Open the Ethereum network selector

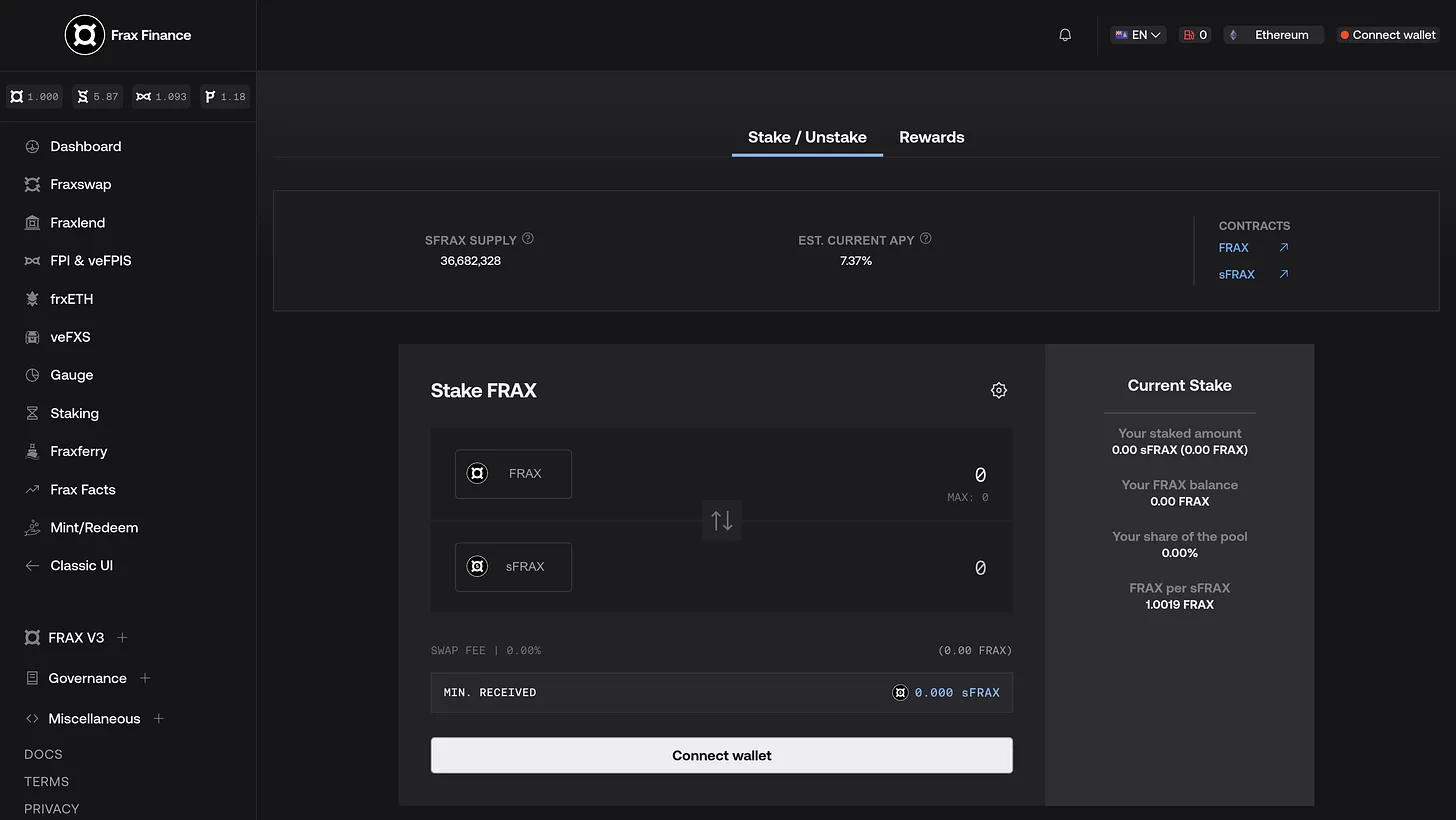click(1274, 35)
